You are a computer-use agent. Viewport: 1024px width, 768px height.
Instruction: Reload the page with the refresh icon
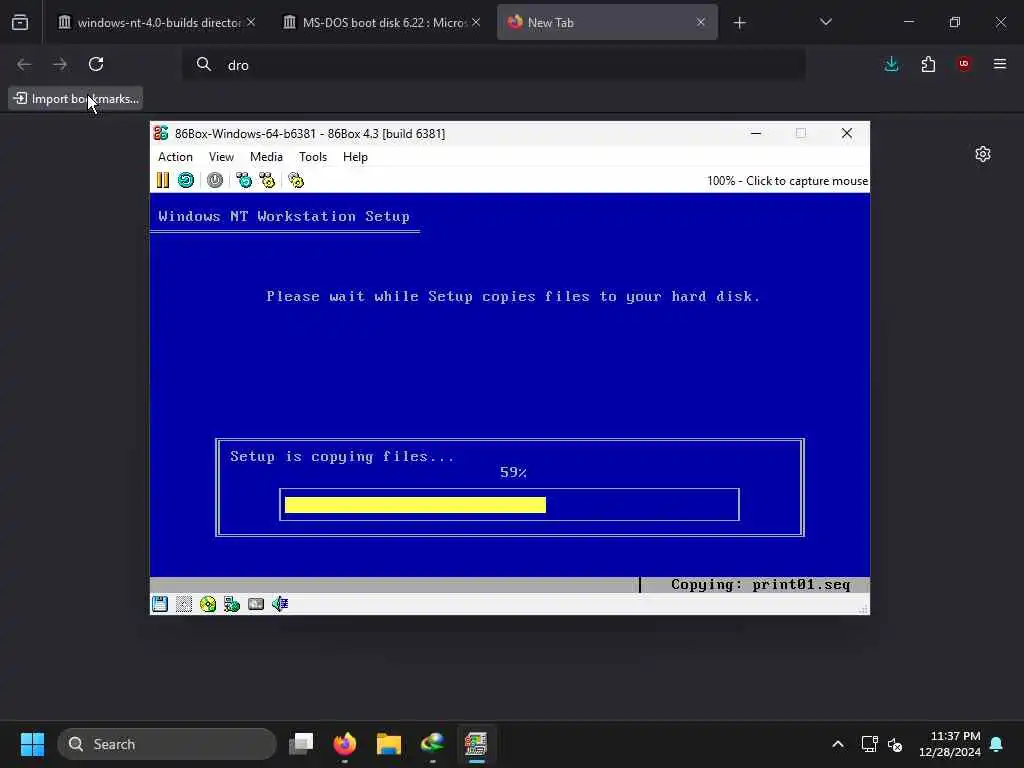click(x=96, y=64)
